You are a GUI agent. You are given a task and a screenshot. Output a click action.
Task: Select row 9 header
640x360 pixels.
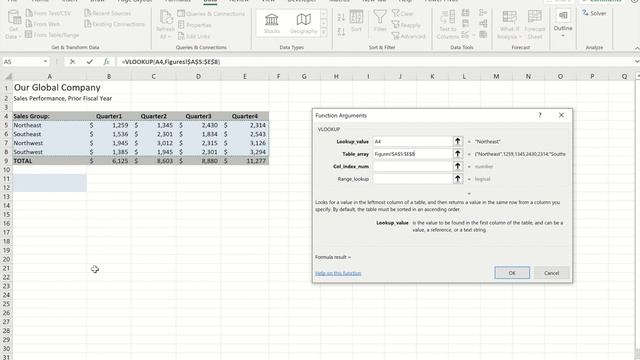tap(6, 161)
